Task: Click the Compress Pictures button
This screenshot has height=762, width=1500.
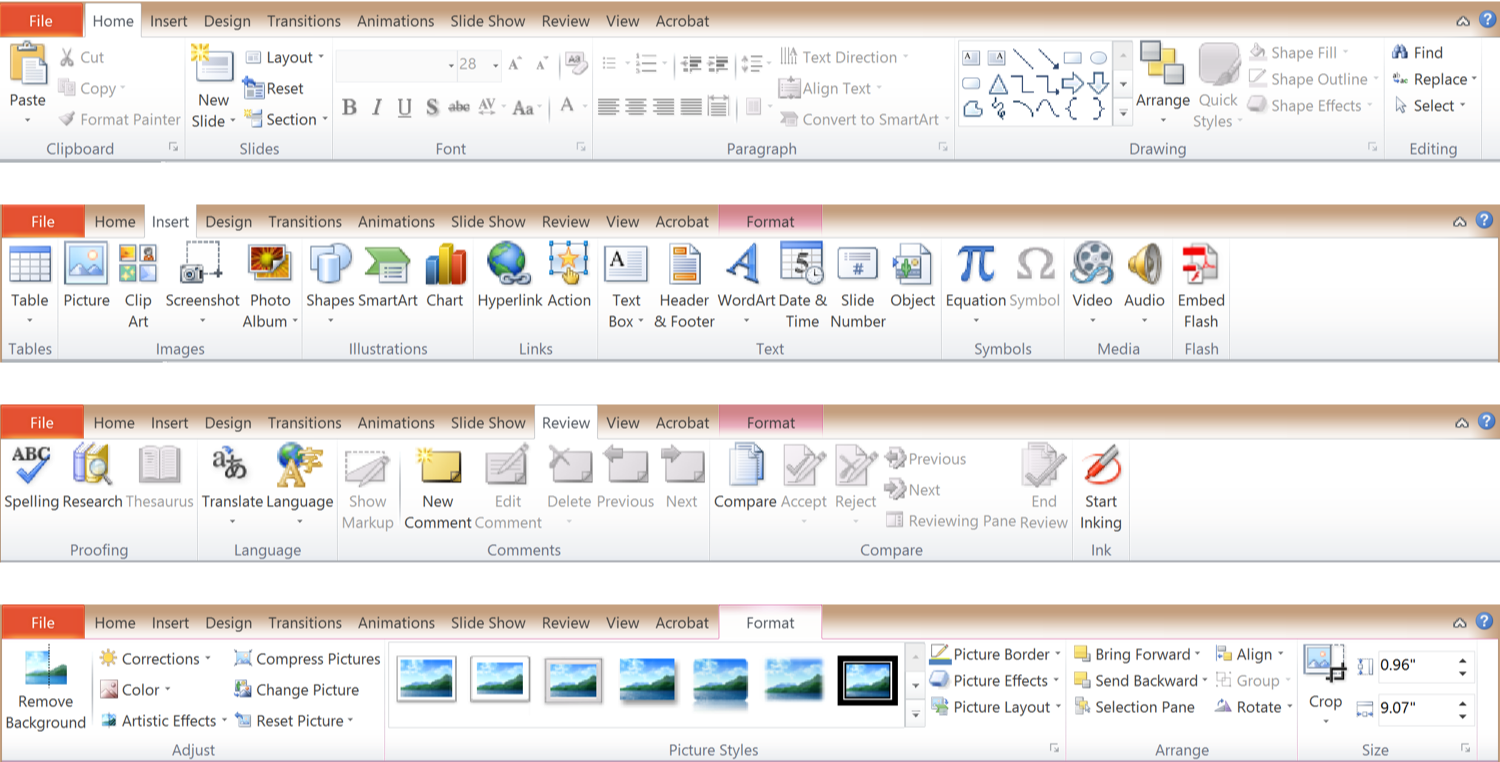Action: (x=307, y=658)
